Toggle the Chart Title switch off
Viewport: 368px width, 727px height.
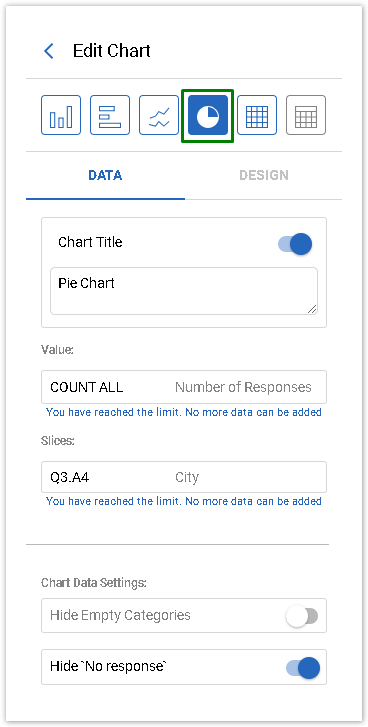tap(295, 244)
